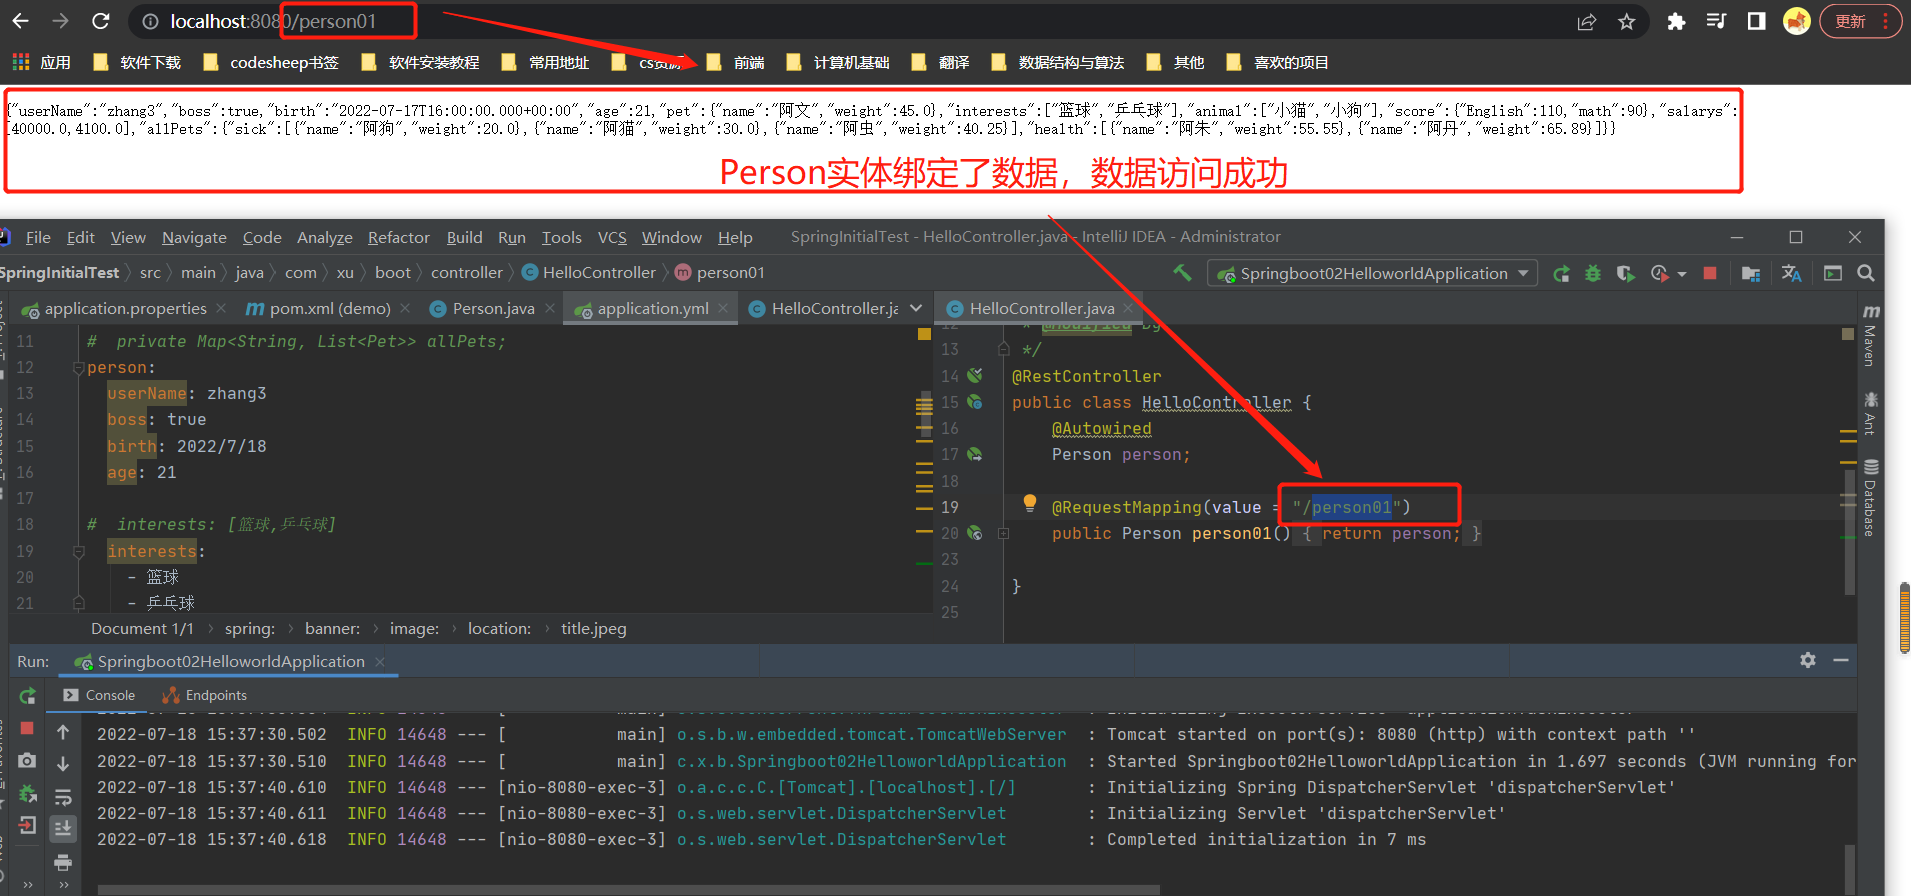
Task: Click the Search Everywhere magnifier icon
Action: pyautogui.click(x=1866, y=273)
